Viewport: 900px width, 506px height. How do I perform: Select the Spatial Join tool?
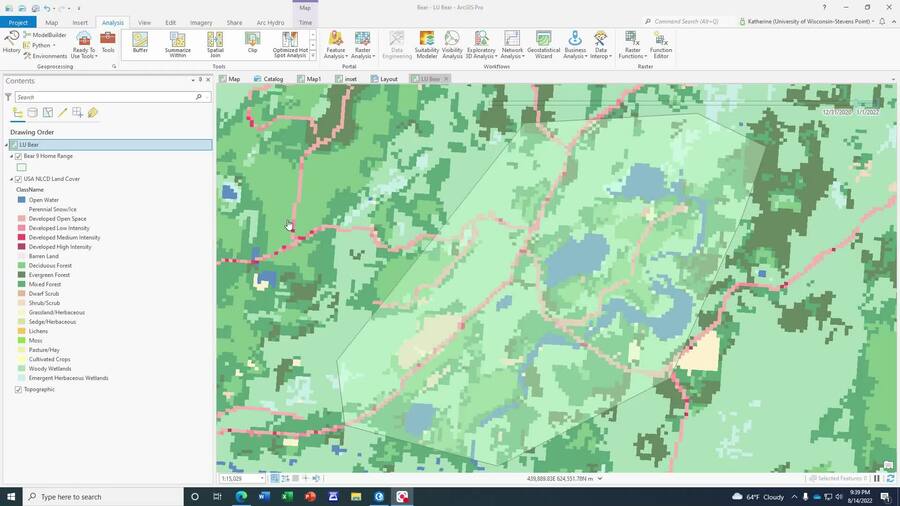pyautogui.click(x=215, y=45)
